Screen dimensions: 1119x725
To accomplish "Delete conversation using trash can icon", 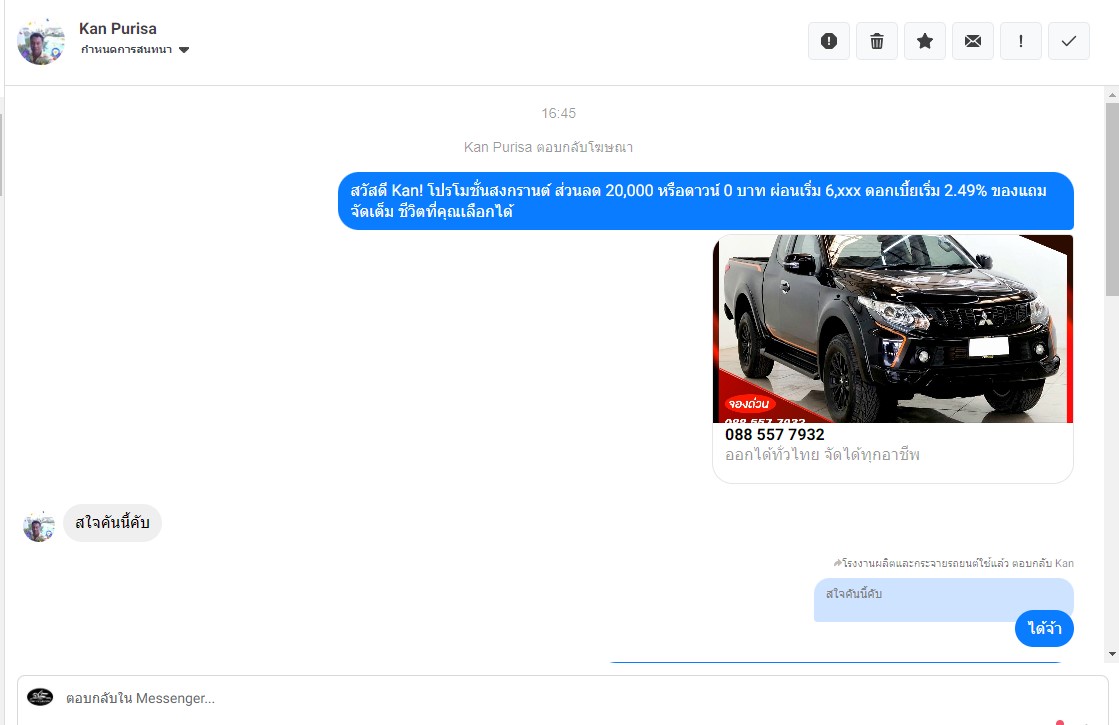I will tap(876, 41).
